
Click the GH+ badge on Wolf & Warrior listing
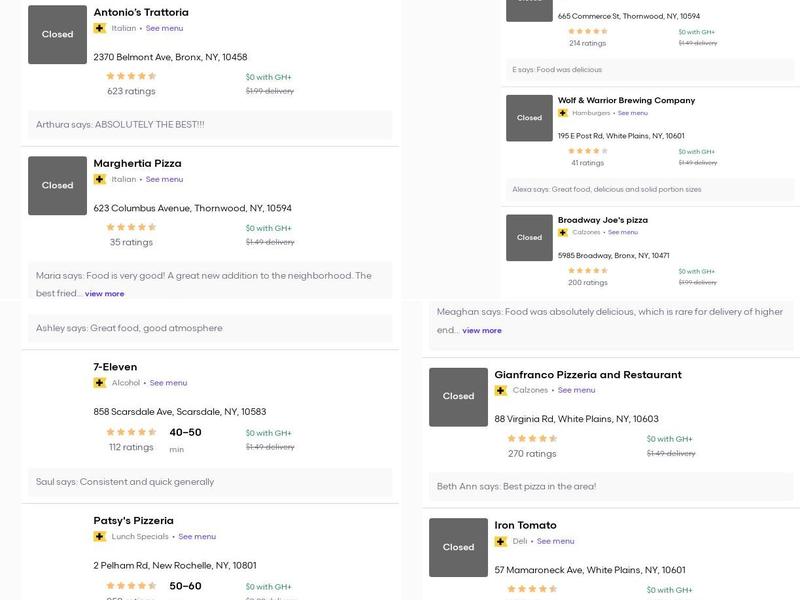point(563,113)
